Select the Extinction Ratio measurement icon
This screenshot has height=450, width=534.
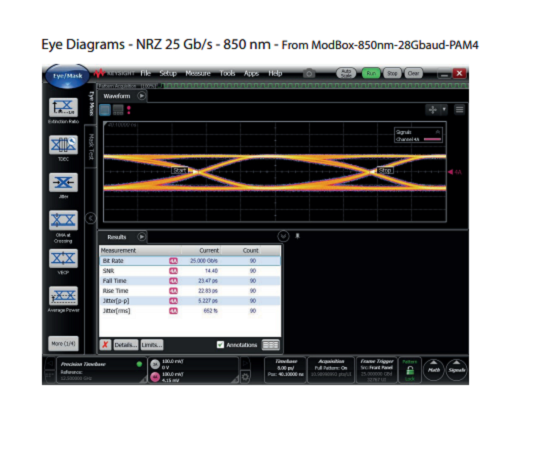tap(63, 108)
